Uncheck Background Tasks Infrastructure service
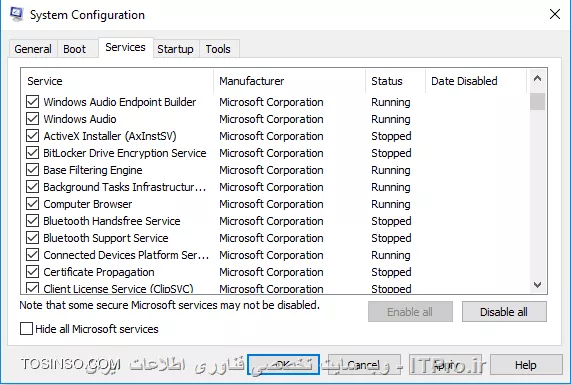This screenshot has height=385, width=571. click(x=32, y=187)
